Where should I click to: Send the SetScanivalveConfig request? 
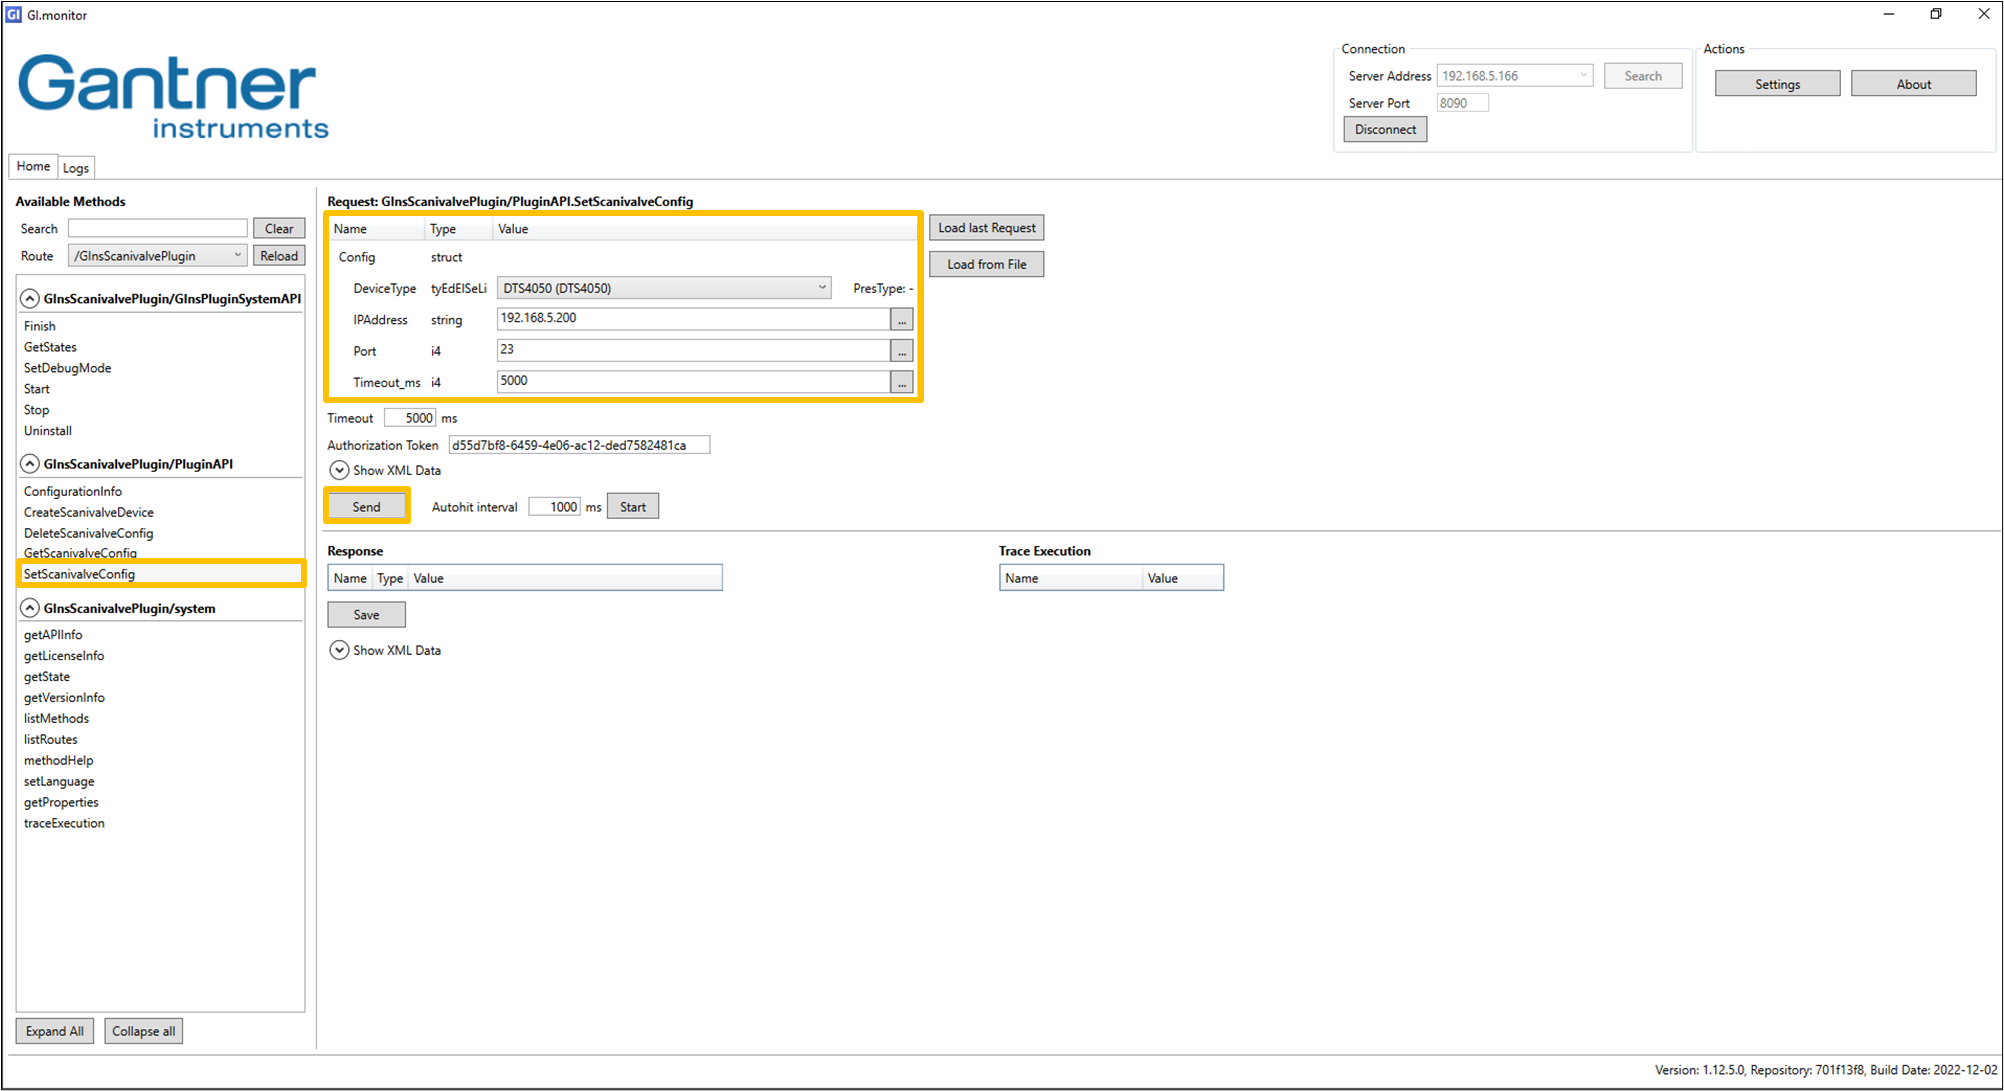pos(366,505)
